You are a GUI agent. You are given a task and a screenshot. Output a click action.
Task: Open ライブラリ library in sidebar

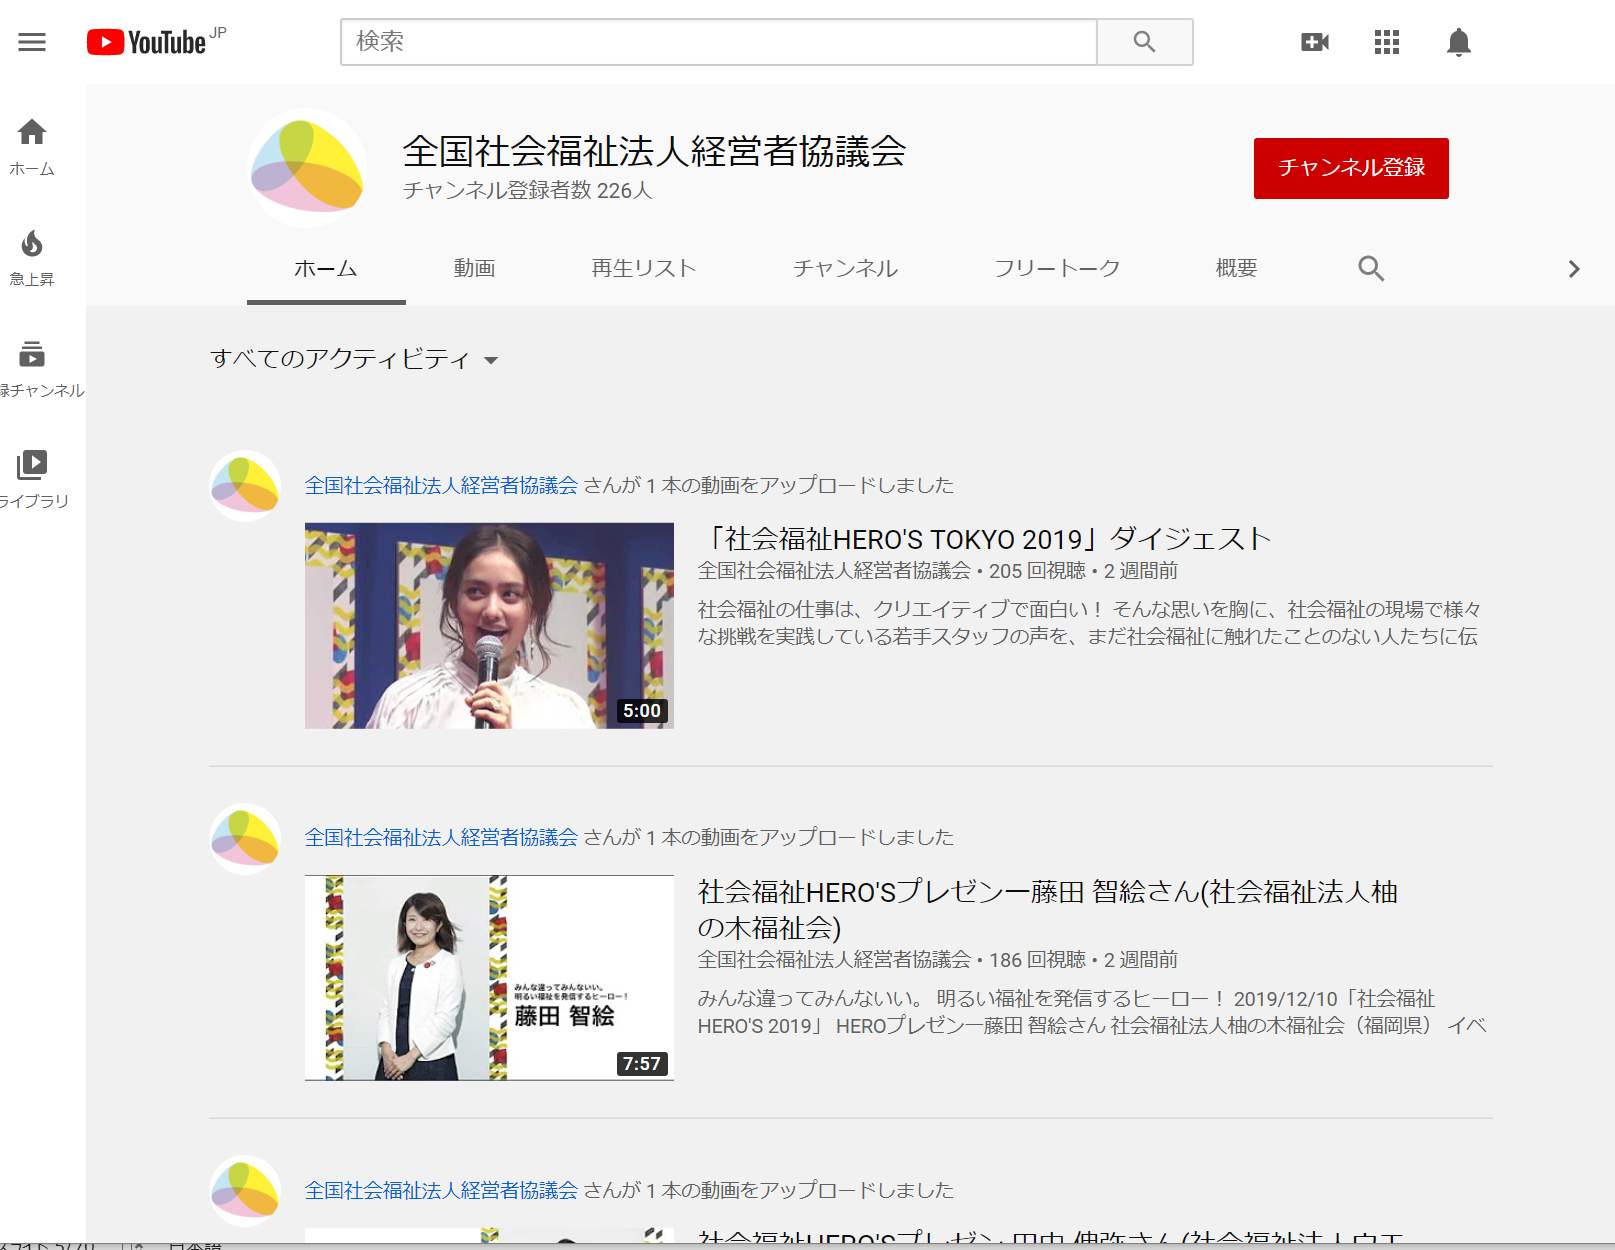pos(32,479)
